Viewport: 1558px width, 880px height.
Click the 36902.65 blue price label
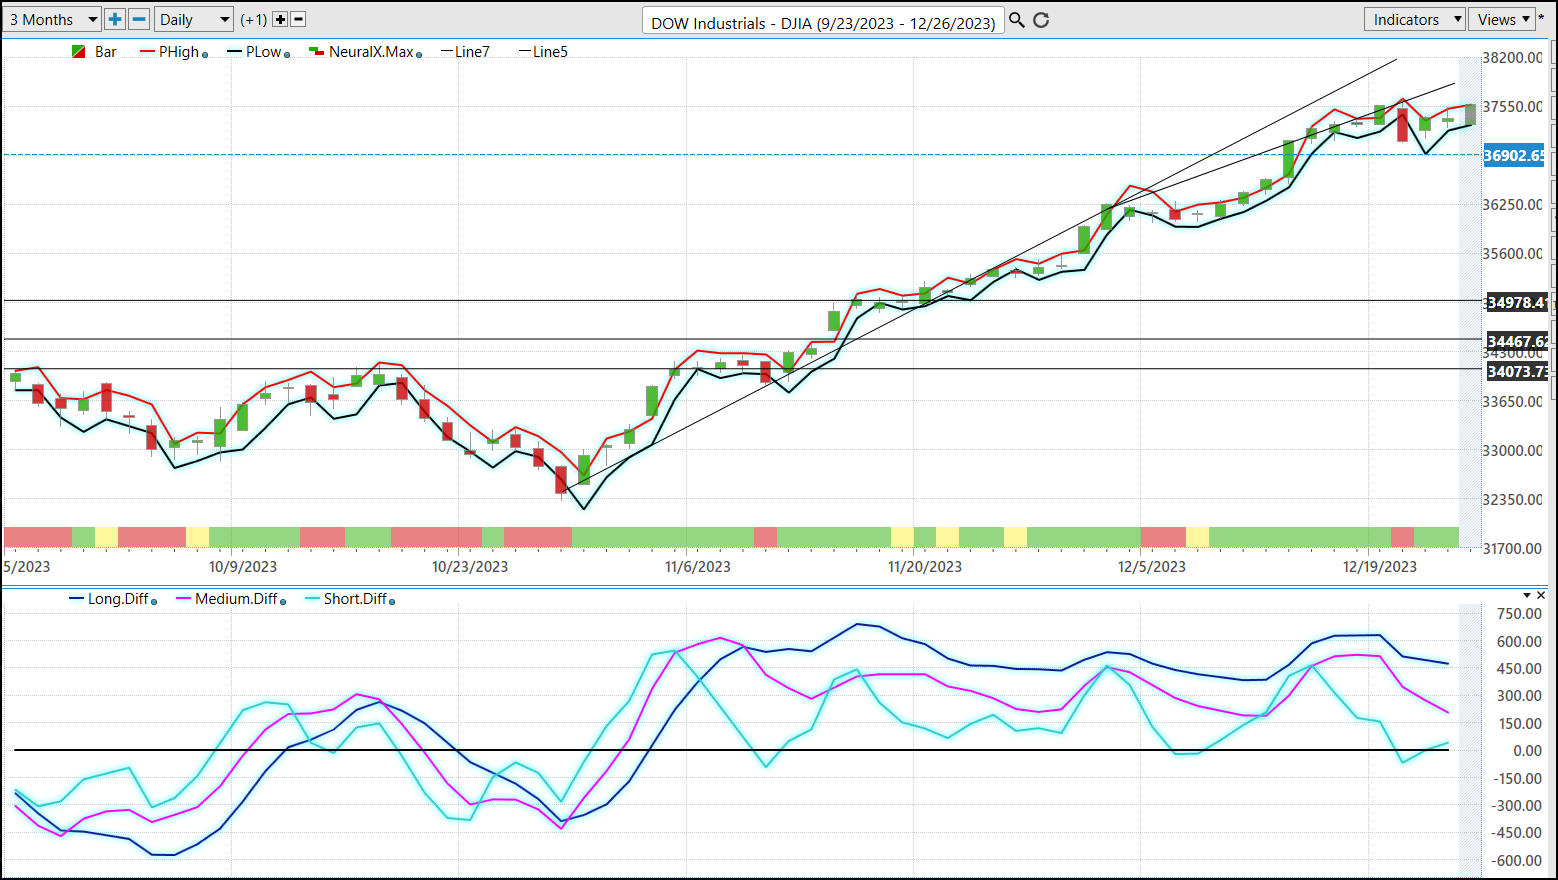pyautogui.click(x=1514, y=155)
